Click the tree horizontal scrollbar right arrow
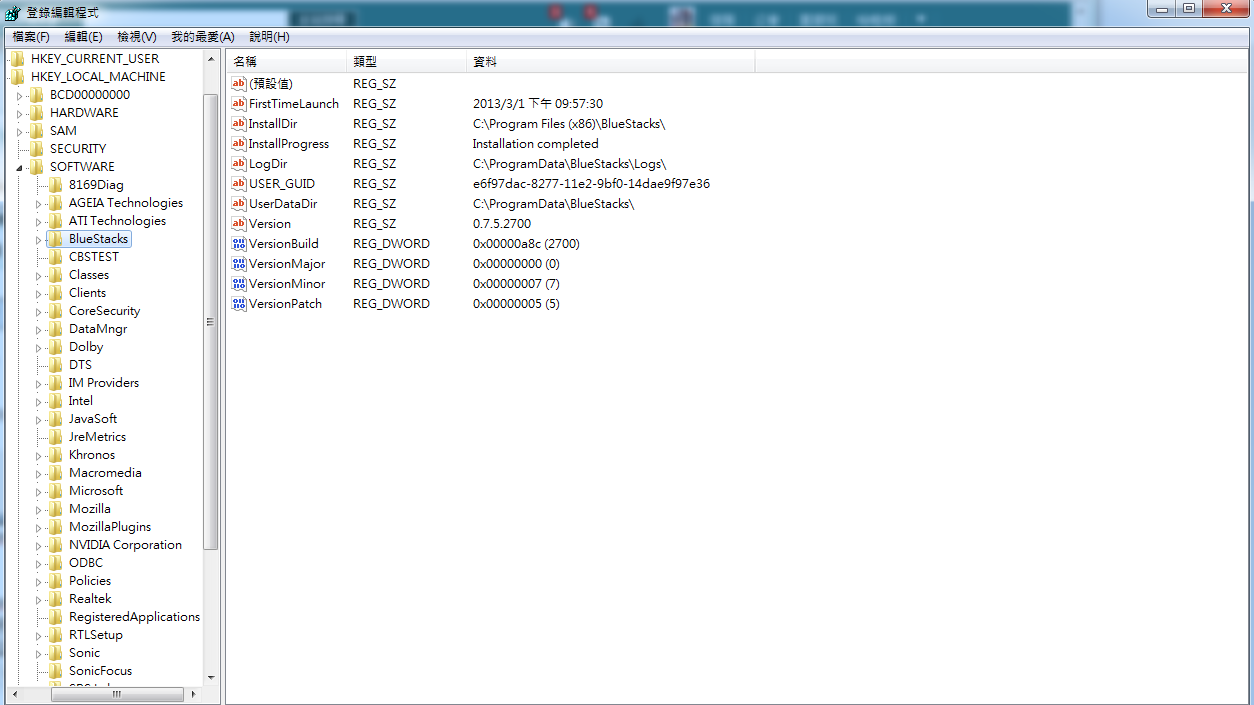This screenshot has height=705, width=1254. [x=193, y=694]
